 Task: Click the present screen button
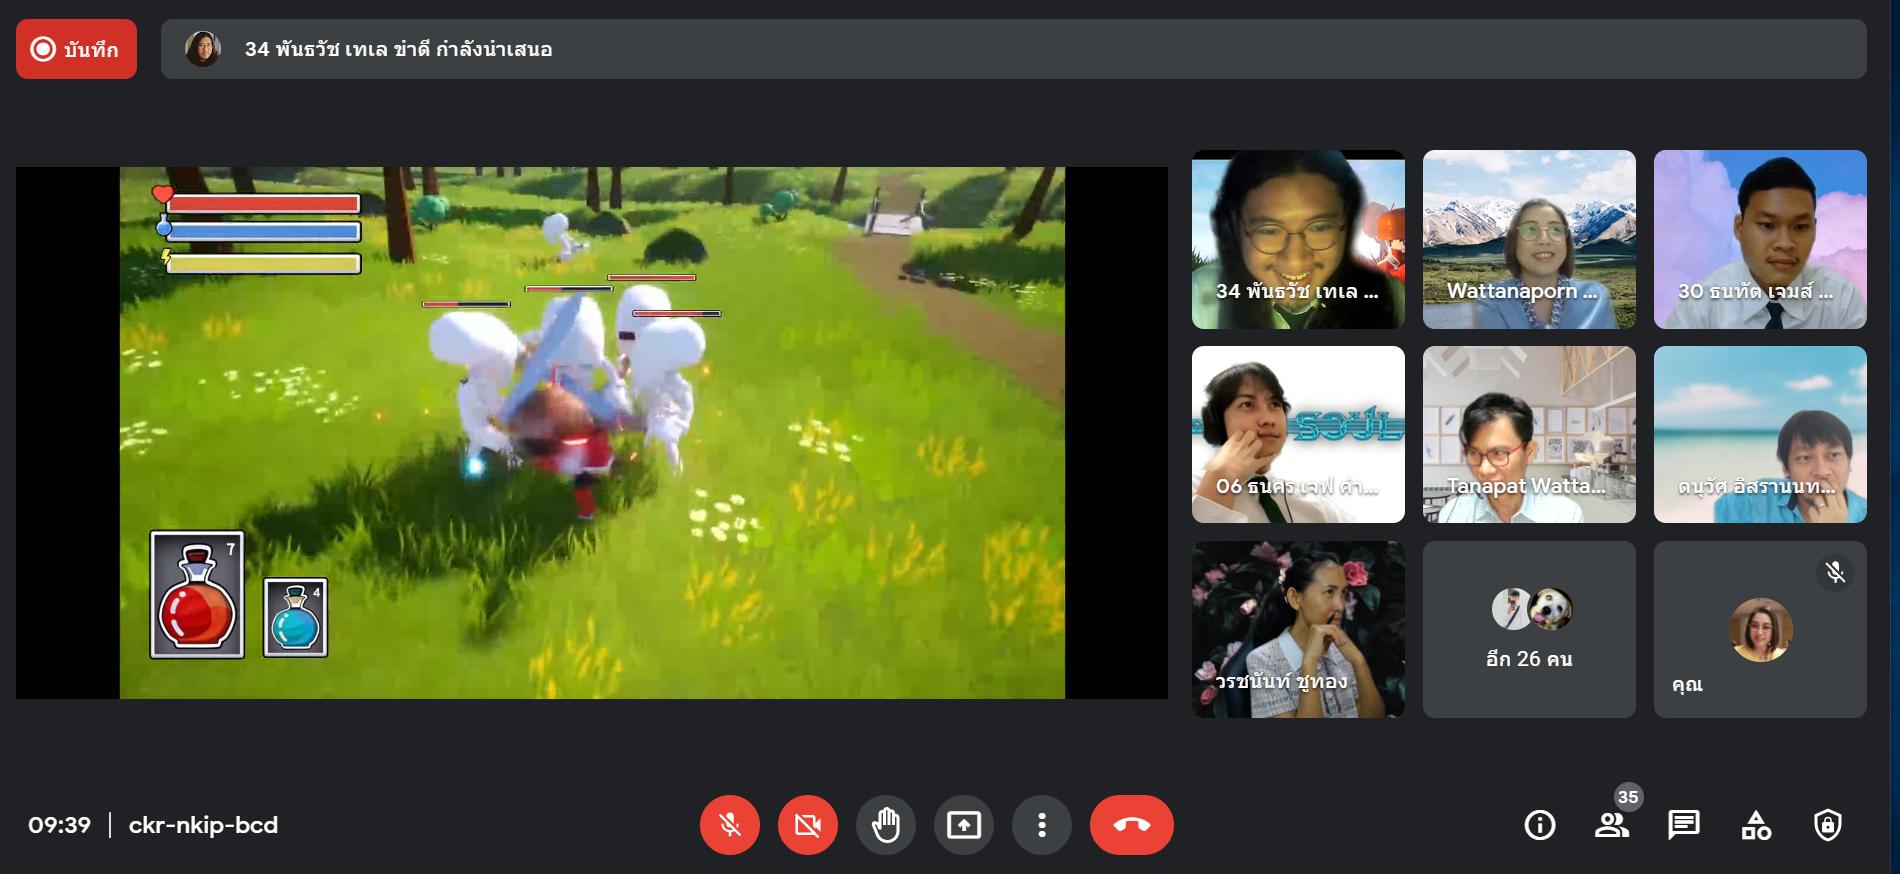964,825
